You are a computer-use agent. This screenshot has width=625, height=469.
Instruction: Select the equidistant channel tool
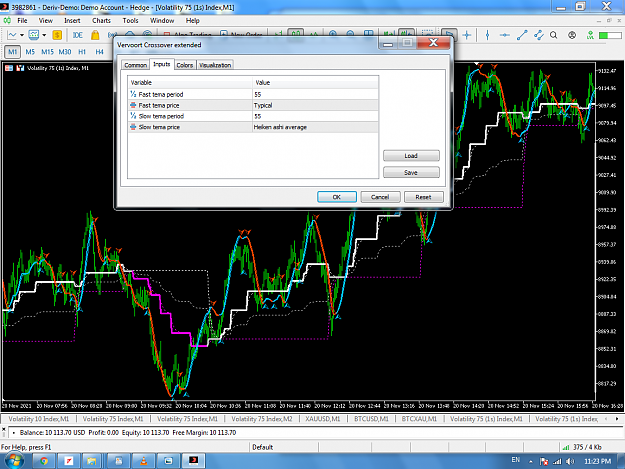(x=539, y=35)
